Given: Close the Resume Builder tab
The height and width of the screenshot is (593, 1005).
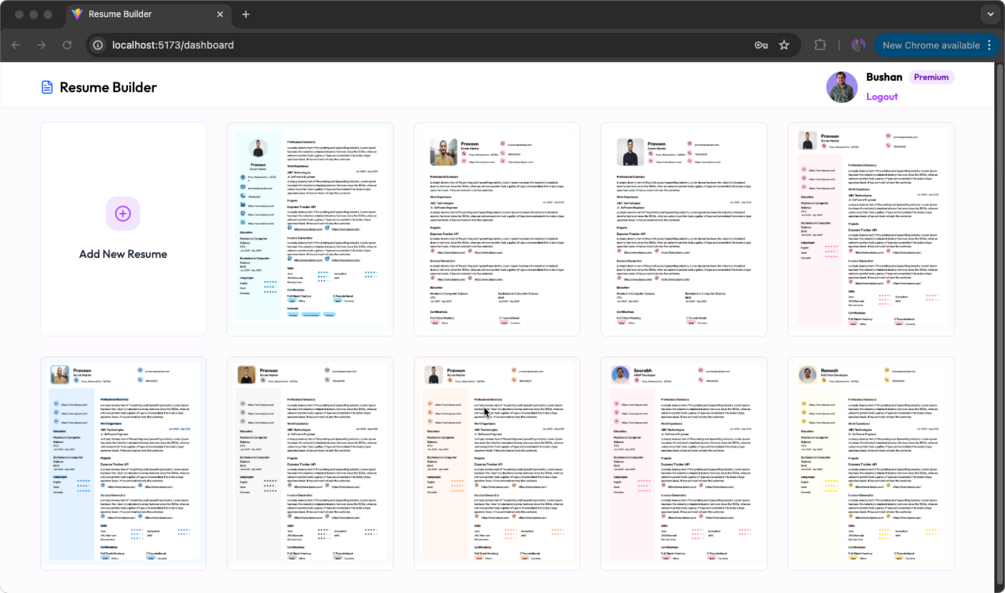Looking at the screenshot, I should click(x=220, y=14).
